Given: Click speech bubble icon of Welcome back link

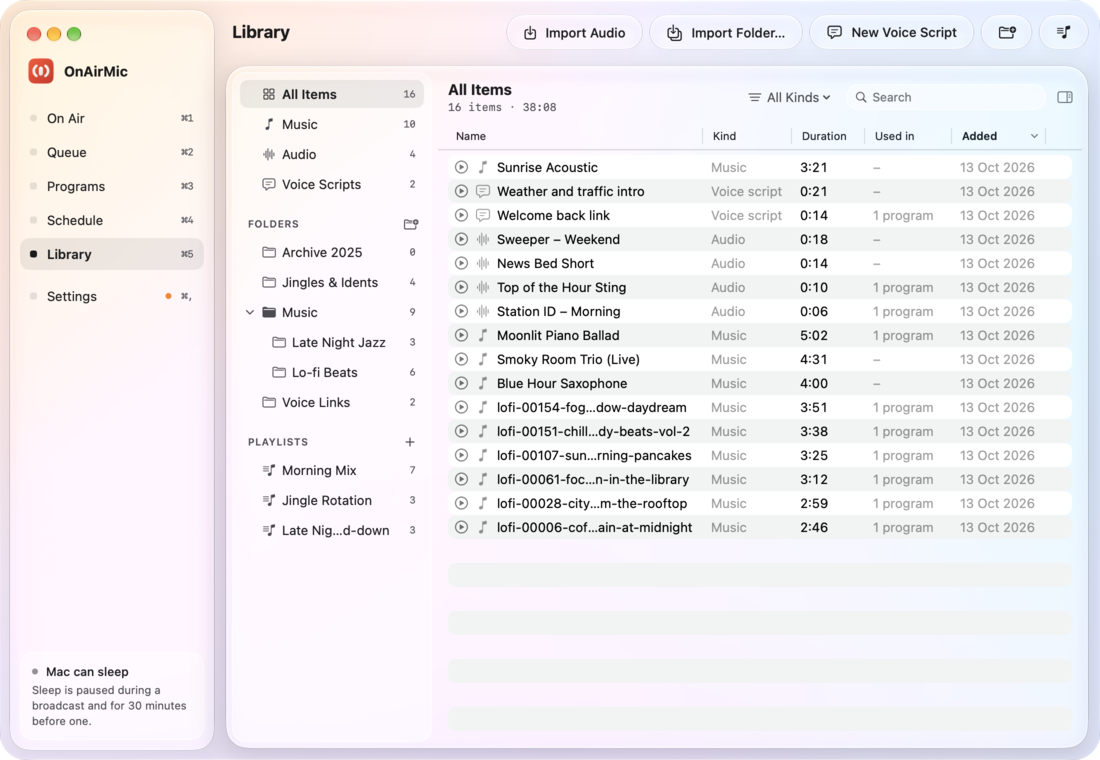Looking at the screenshot, I should coord(483,215).
